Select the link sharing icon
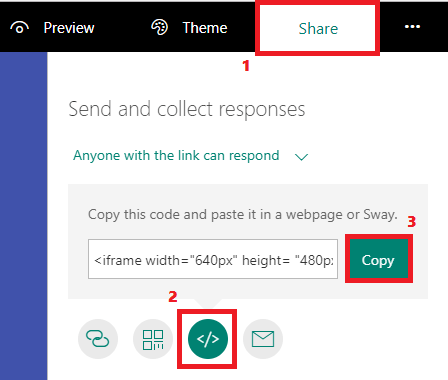 tap(98, 339)
